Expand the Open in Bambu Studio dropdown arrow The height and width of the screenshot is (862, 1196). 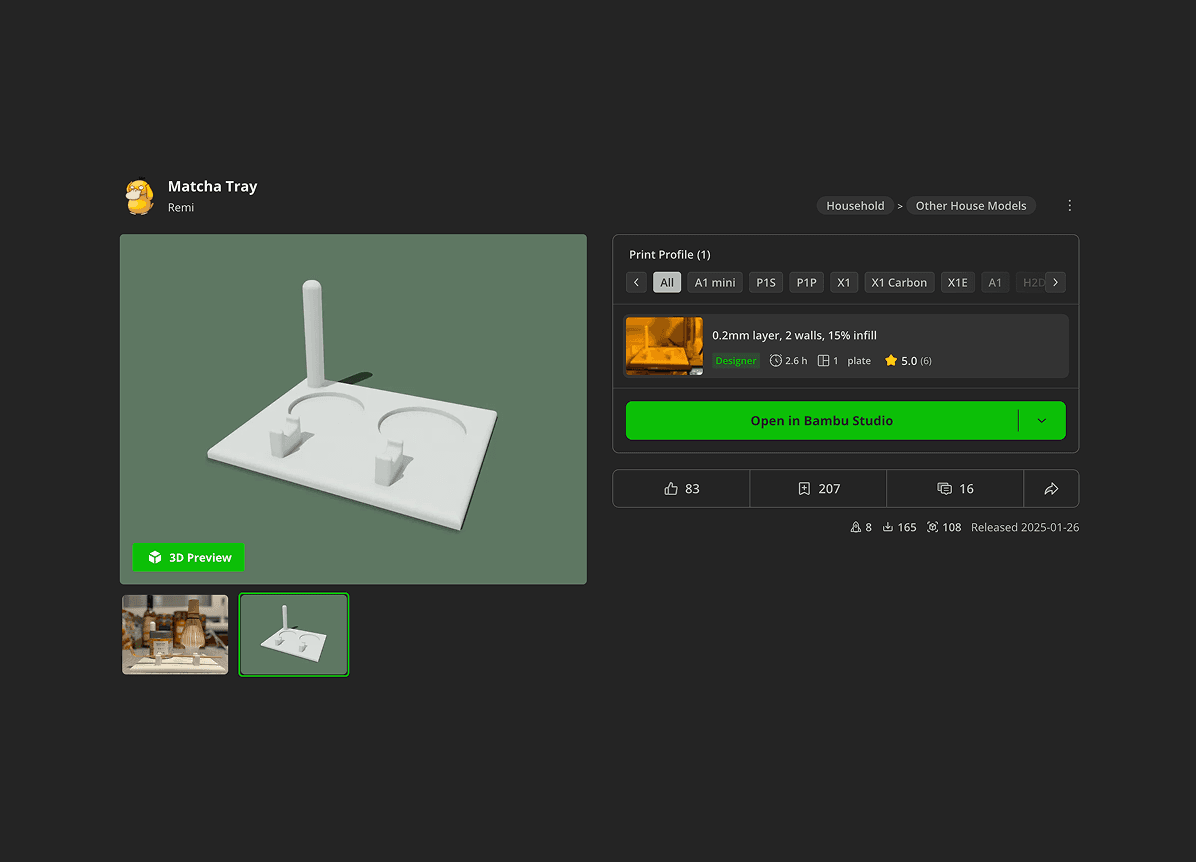click(x=1041, y=421)
